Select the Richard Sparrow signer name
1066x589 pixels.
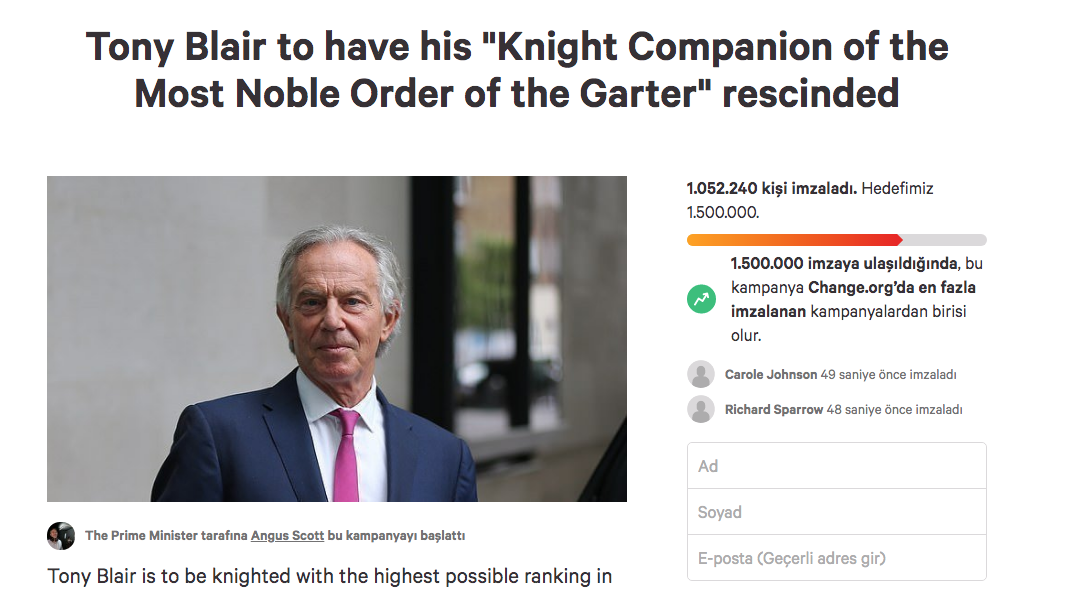click(773, 410)
